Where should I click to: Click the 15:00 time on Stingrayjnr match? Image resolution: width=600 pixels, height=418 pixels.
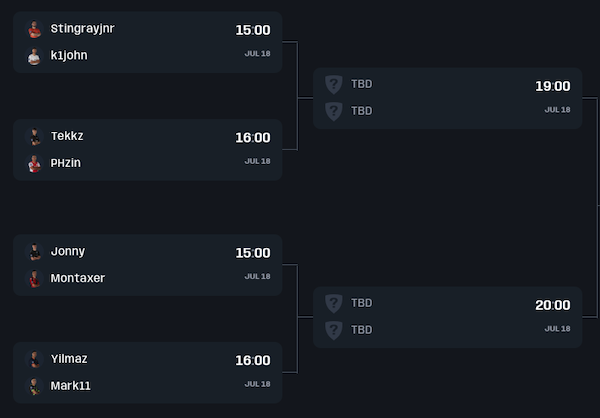pyautogui.click(x=253, y=30)
